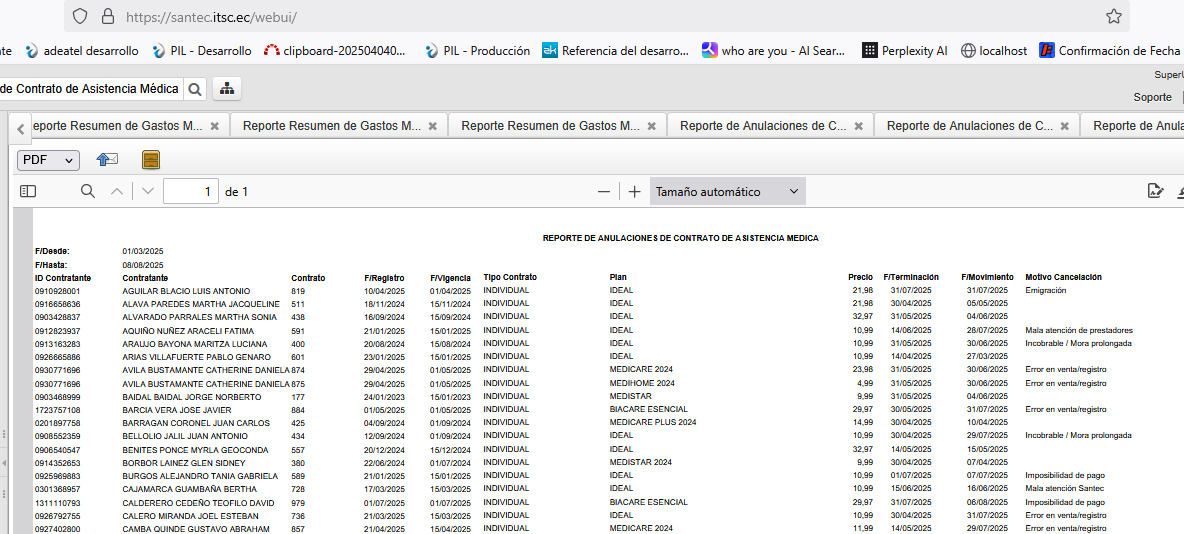Open the PDF signature drawing tool
Viewport: 1184px width, 534px height.
click(1155, 191)
